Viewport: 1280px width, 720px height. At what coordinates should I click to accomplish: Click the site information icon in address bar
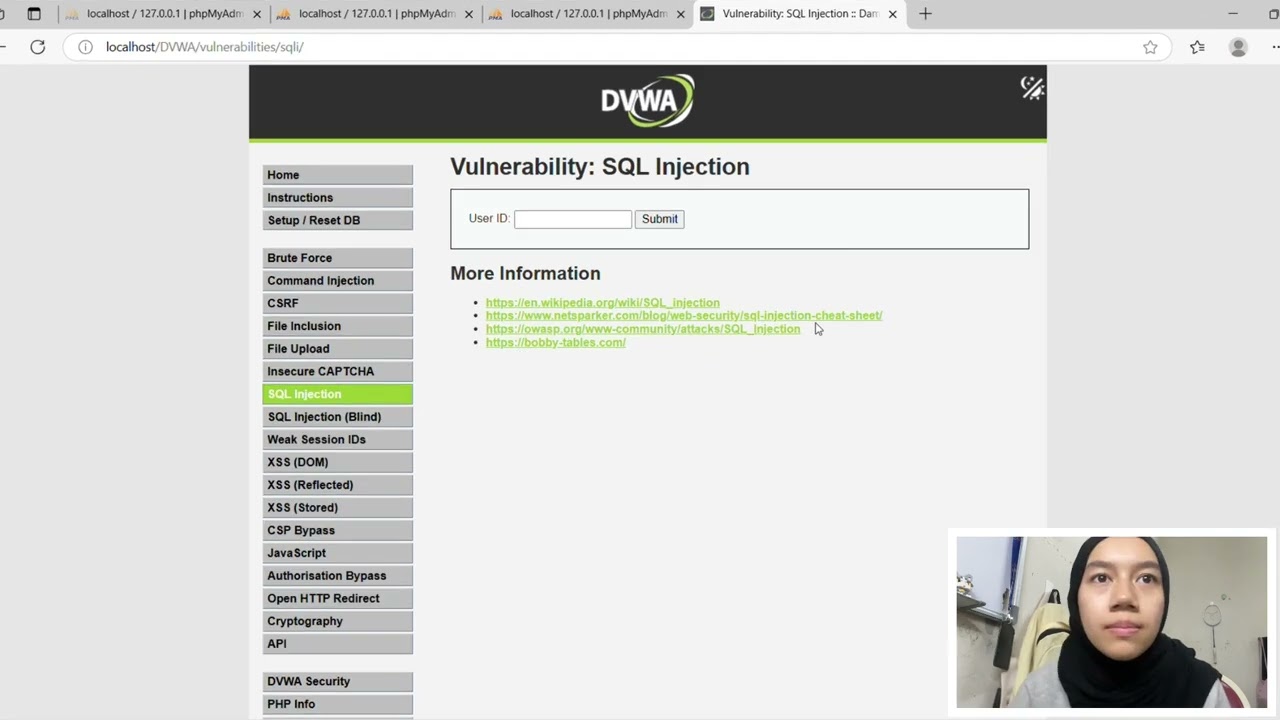(86, 47)
